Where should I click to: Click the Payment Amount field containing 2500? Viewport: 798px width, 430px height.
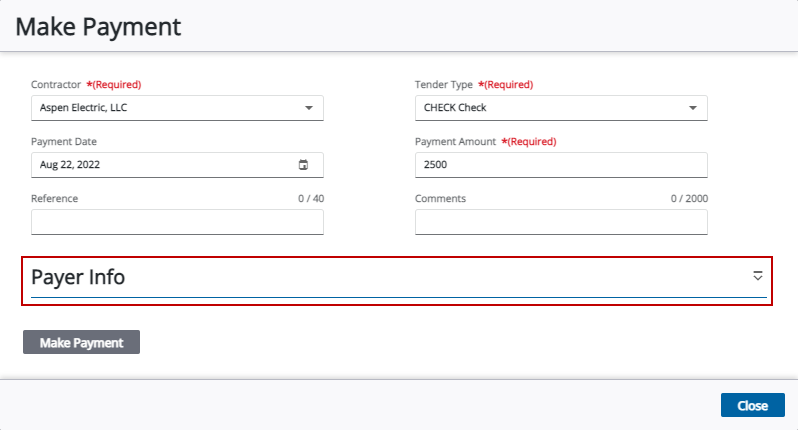tap(561, 165)
